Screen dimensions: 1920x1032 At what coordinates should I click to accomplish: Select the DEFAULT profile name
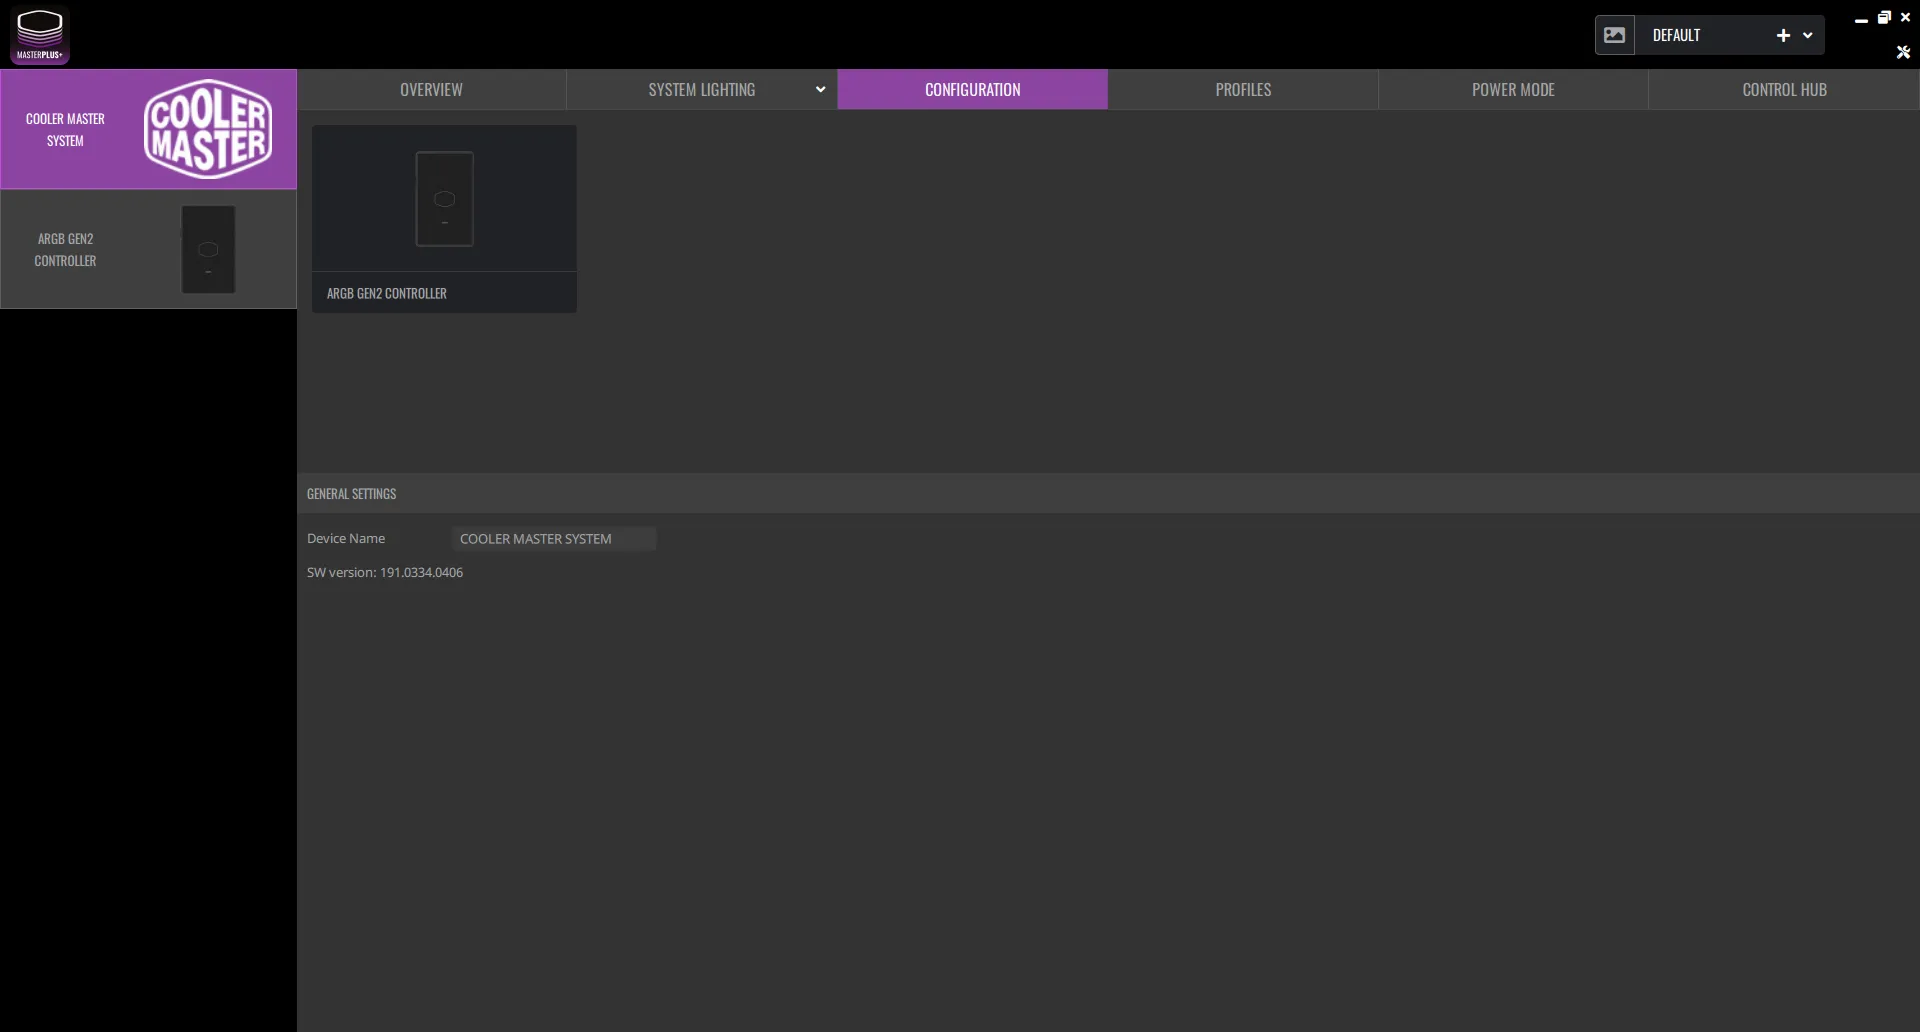pos(1676,35)
